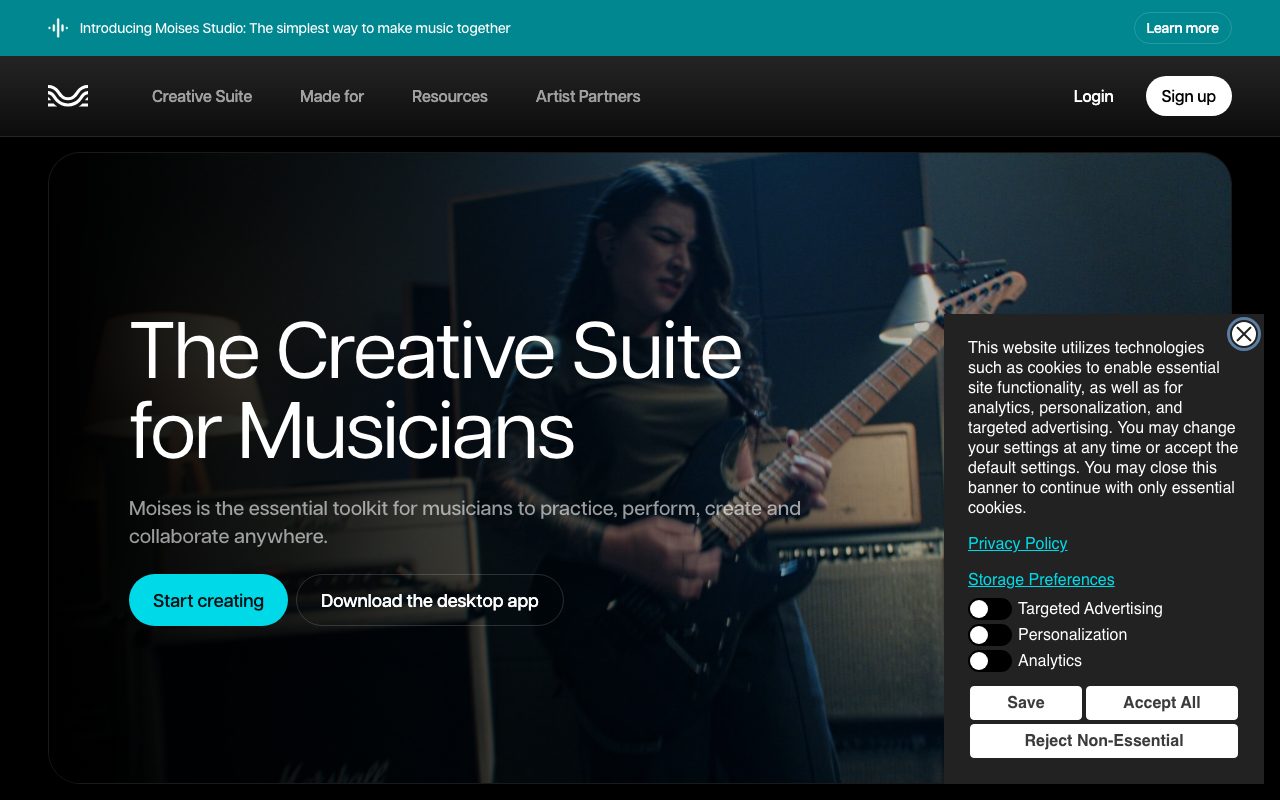Turn on the Analytics switch
Viewport: 1280px width, 800px height.
(x=989, y=661)
